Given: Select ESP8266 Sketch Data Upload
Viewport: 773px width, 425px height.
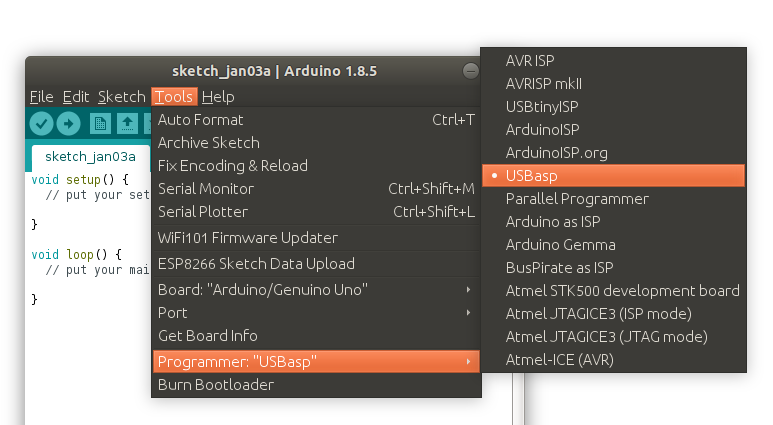Looking at the screenshot, I should click(x=316, y=264).
